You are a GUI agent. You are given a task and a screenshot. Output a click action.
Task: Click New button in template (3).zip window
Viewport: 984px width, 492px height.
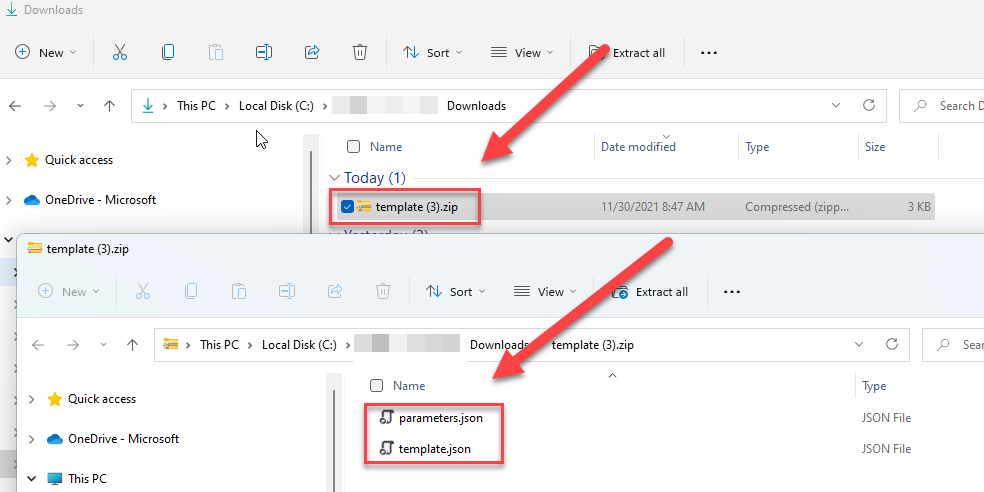pyautogui.click(x=68, y=292)
